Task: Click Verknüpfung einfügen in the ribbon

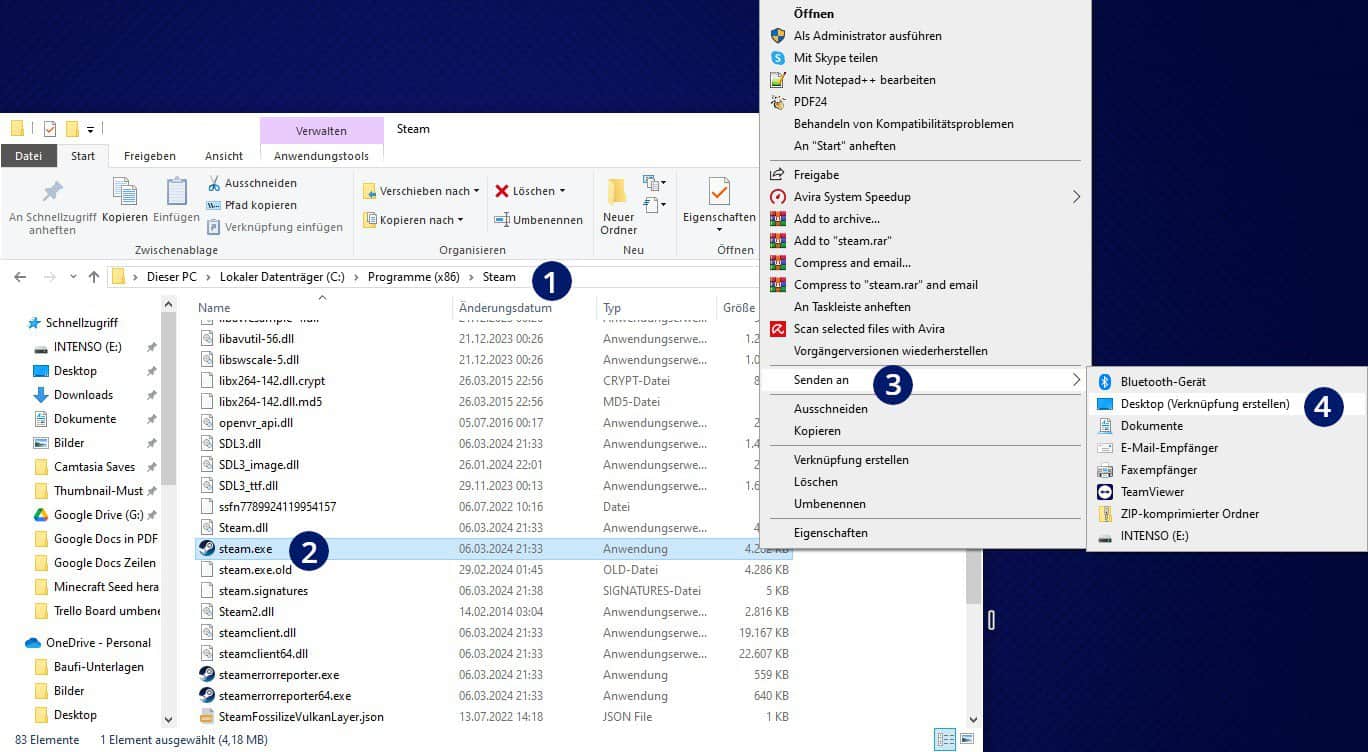Action: tap(274, 227)
